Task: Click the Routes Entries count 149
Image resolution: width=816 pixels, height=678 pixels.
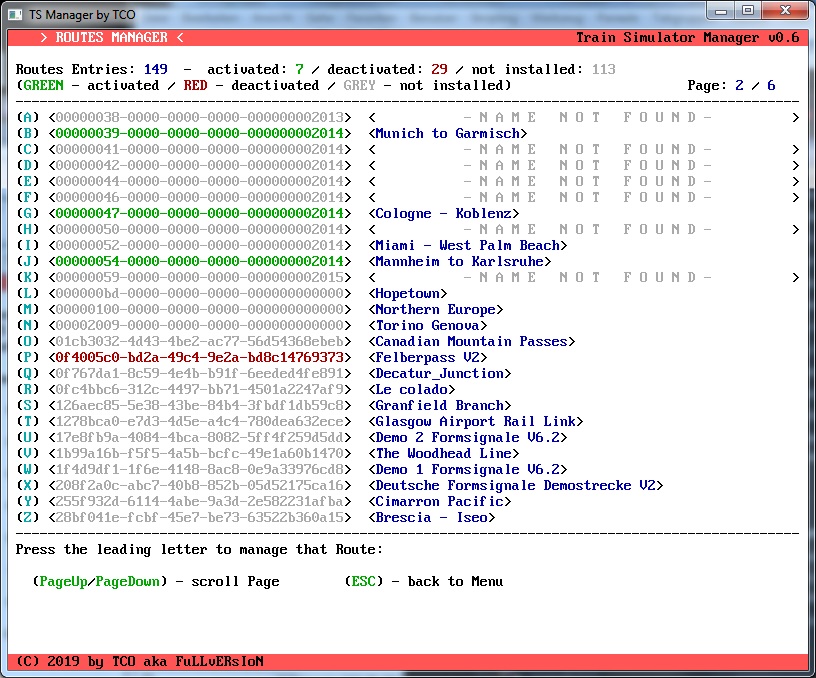Action: [x=156, y=69]
